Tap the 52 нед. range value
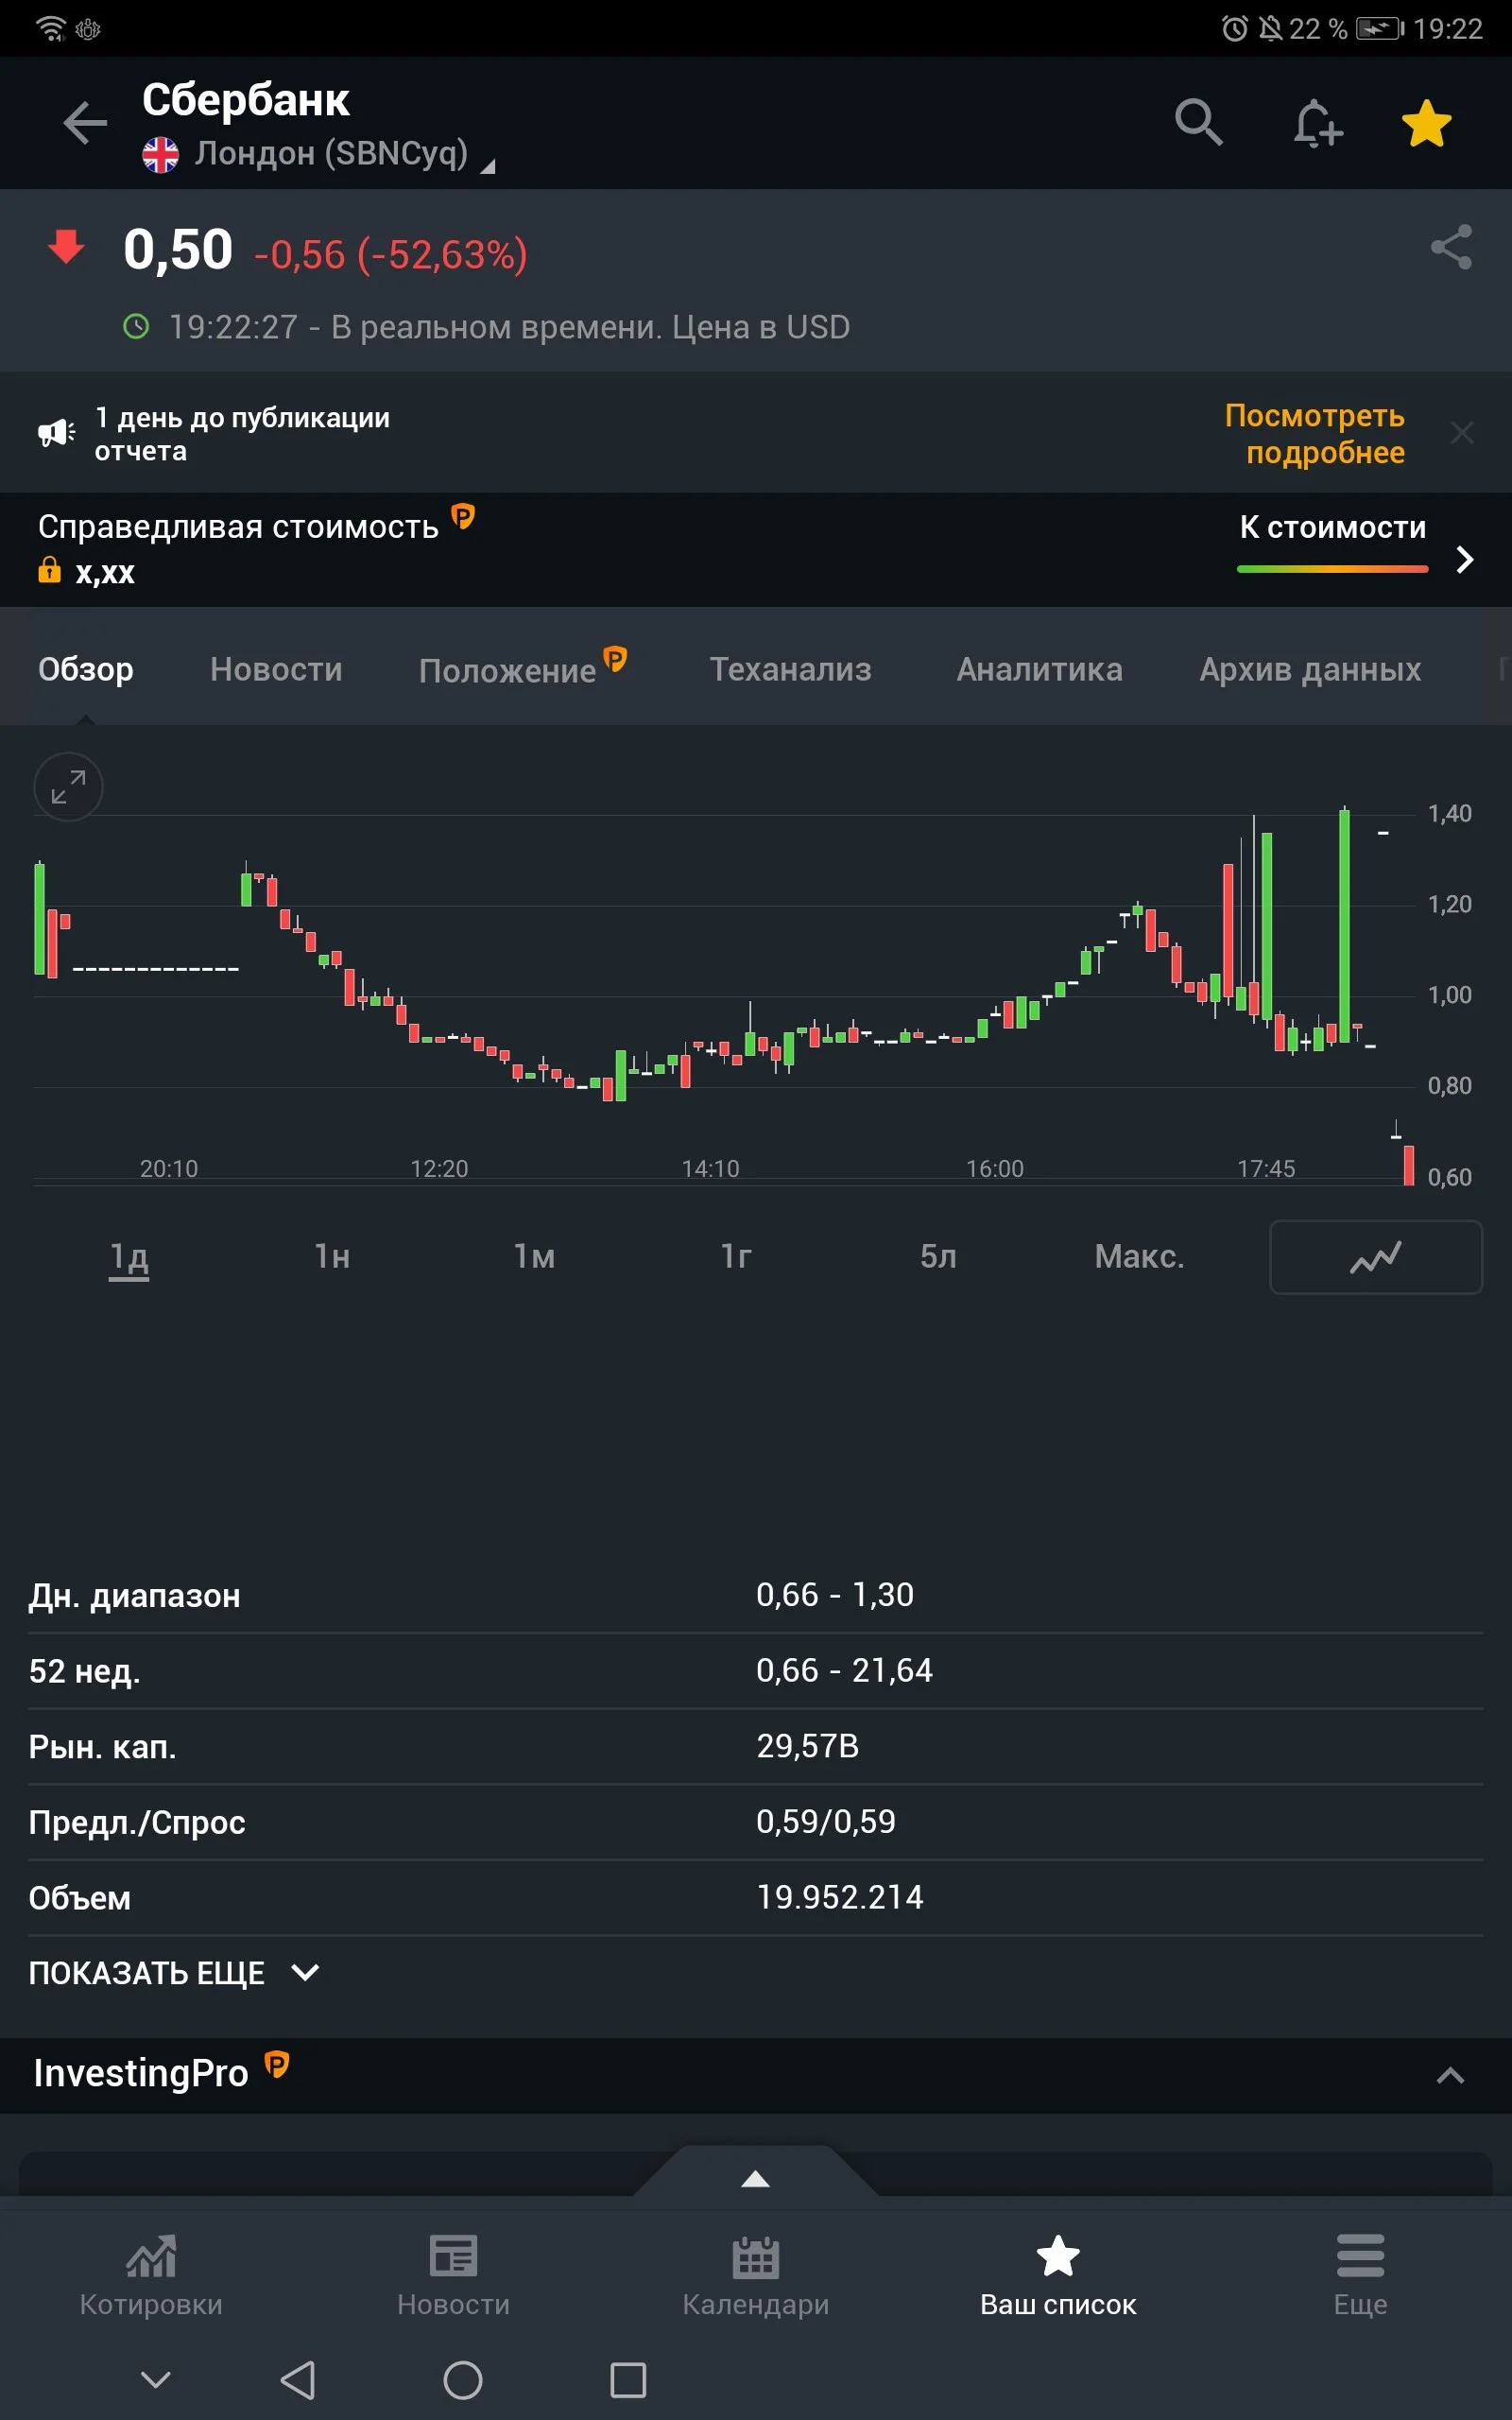1512x2420 pixels. [x=844, y=1670]
